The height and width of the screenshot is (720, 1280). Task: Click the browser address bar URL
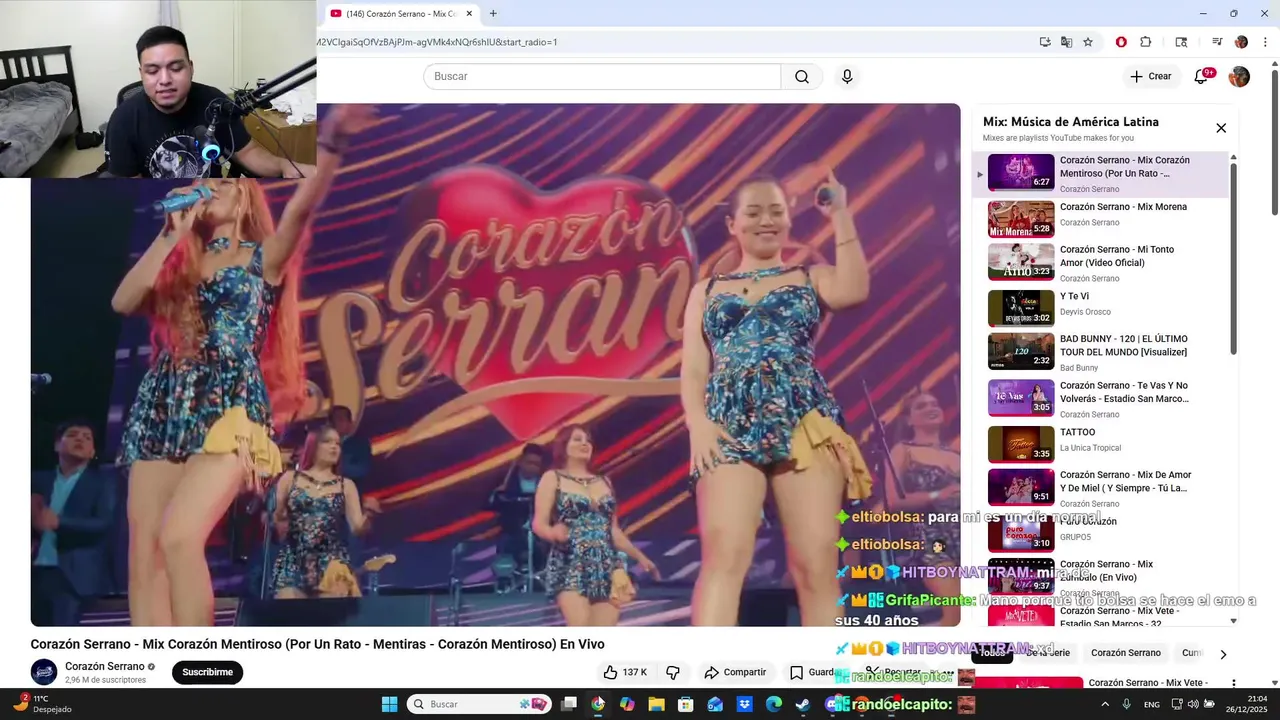click(437, 42)
